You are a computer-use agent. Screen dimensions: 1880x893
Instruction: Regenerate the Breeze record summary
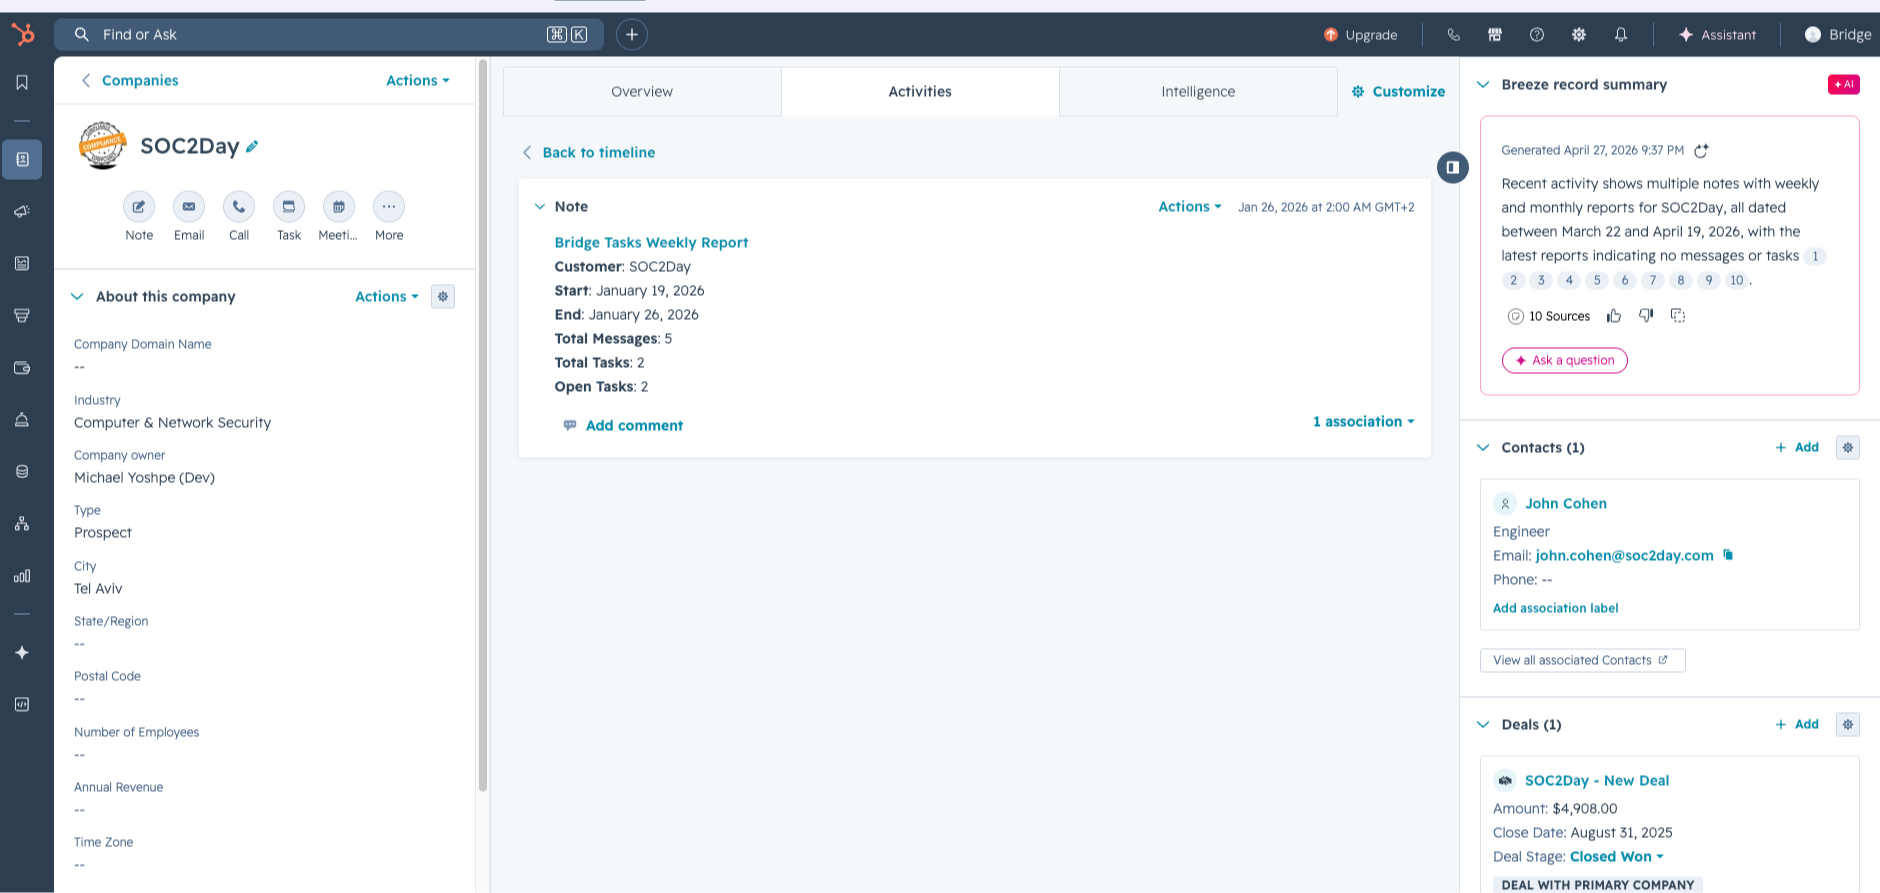(1701, 150)
